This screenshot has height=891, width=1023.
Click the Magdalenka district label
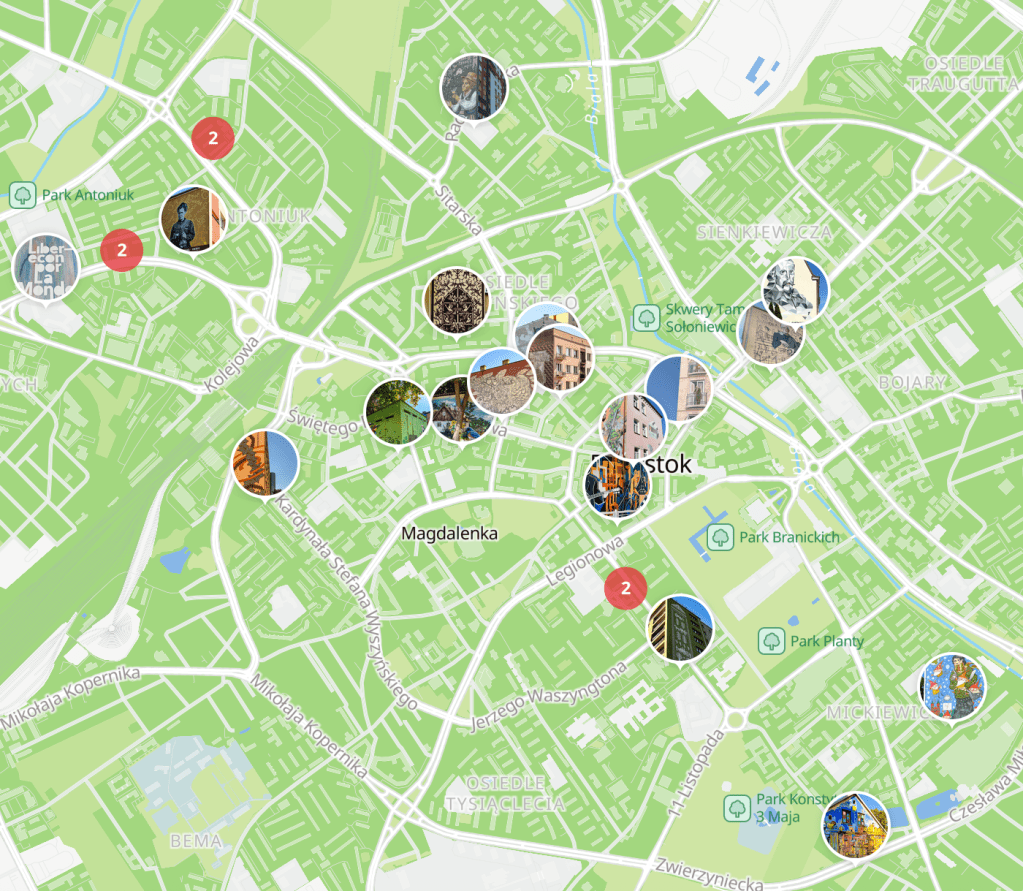point(450,534)
